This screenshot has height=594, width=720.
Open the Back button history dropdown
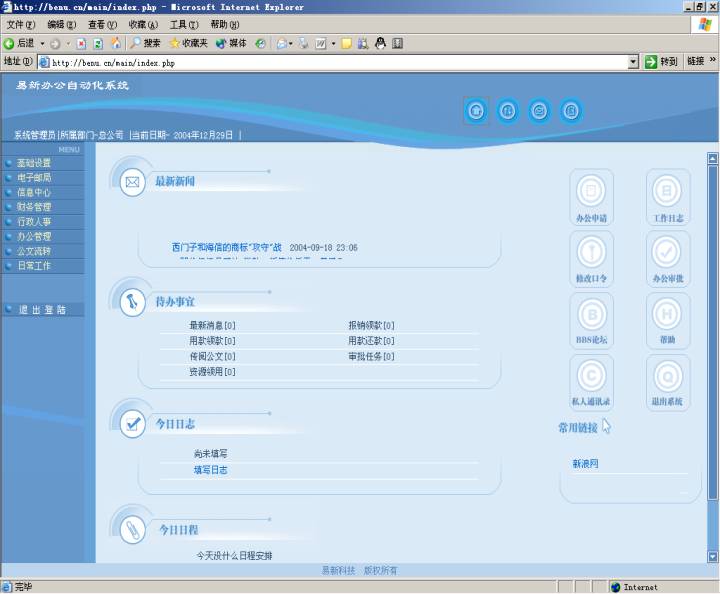pyautogui.click(x=42, y=44)
